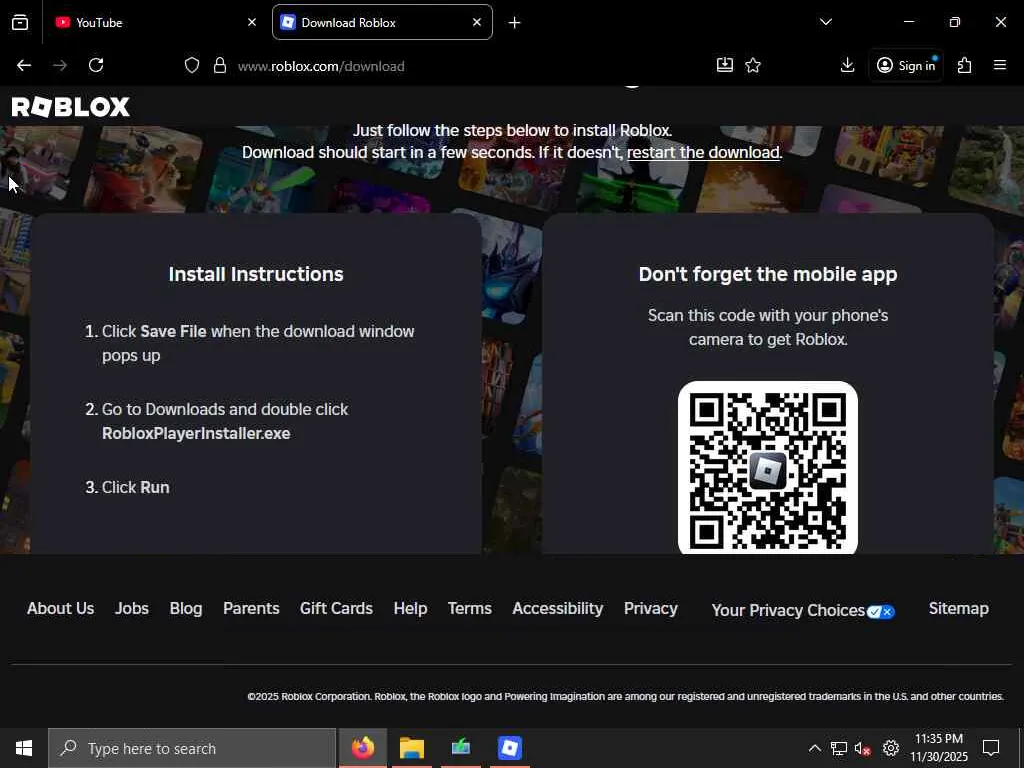Open the Roblox app in the taskbar
Screen dimensions: 1024x768
(x=509, y=748)
